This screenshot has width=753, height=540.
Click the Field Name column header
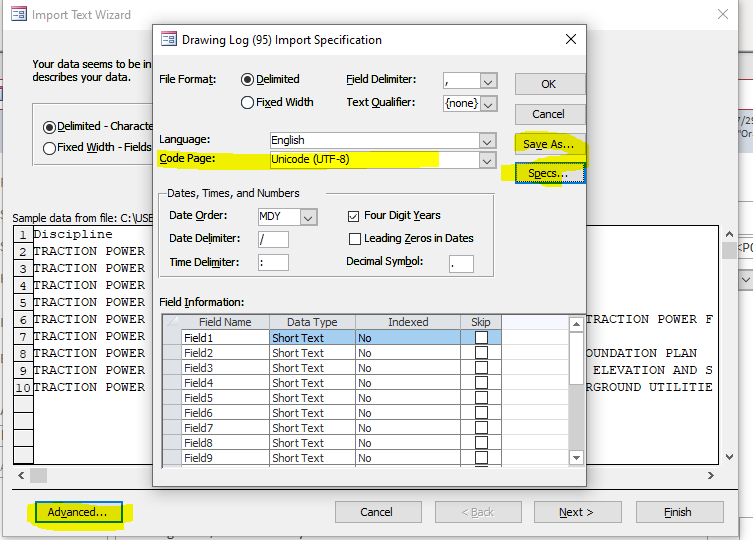[225, 322]
